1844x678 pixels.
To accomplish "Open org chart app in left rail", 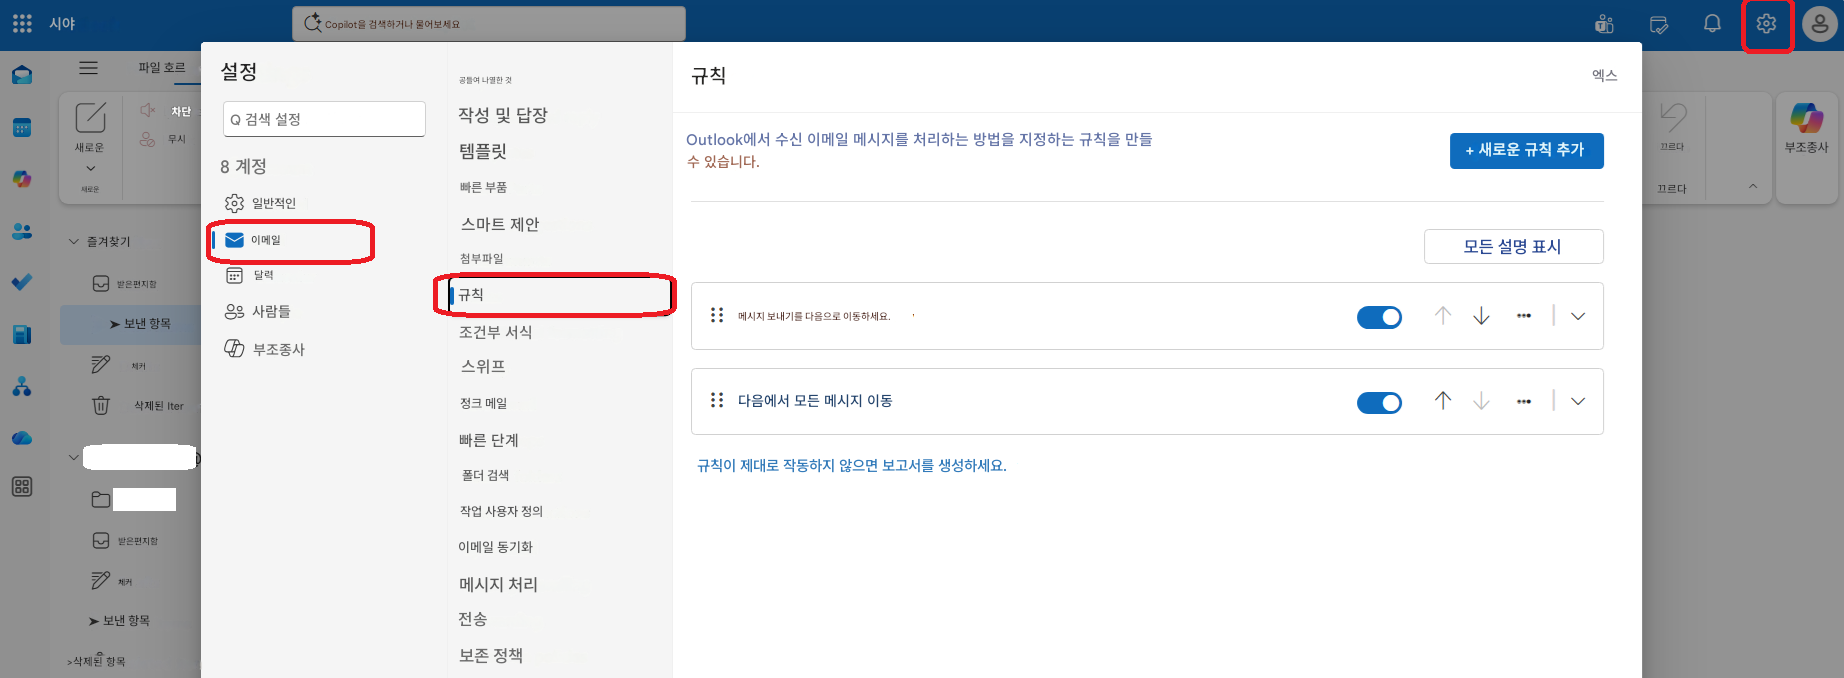I will pos(22,386).
